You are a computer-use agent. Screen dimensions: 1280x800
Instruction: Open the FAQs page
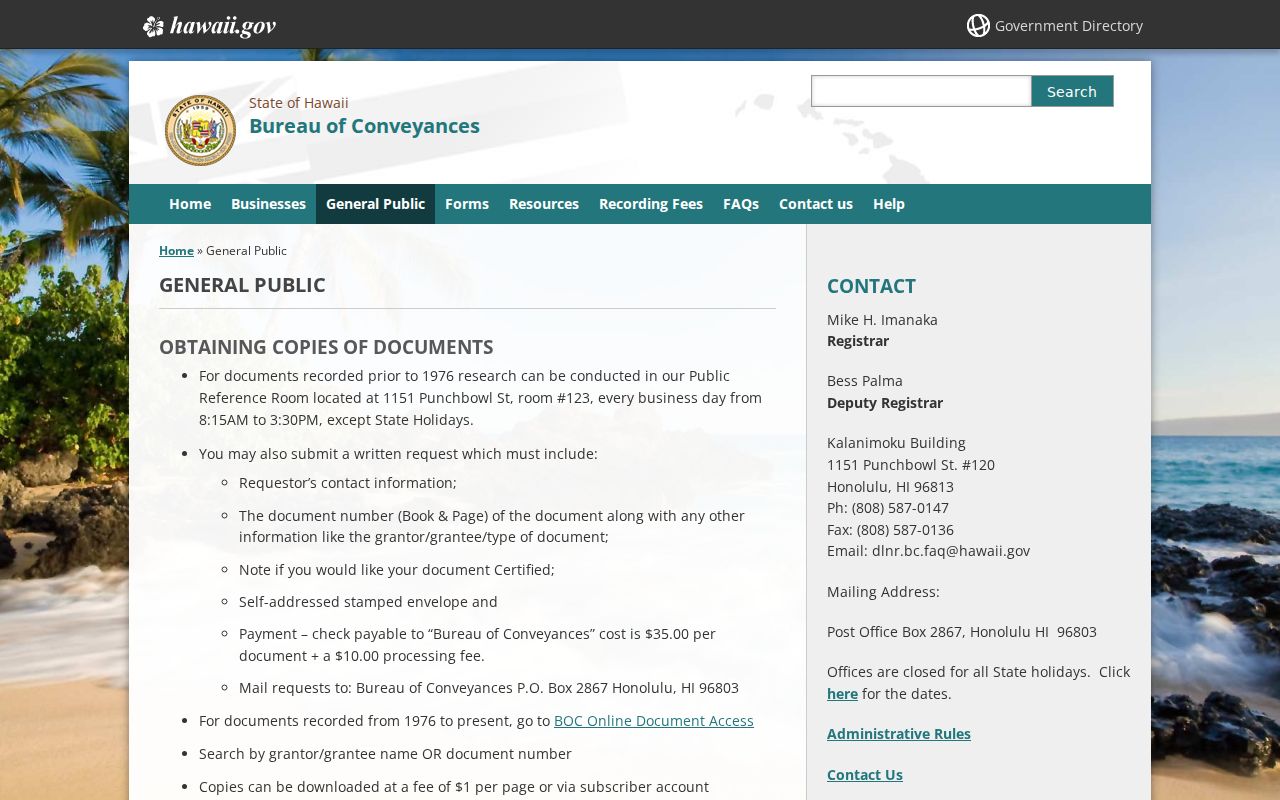click(x=741, y=204)
